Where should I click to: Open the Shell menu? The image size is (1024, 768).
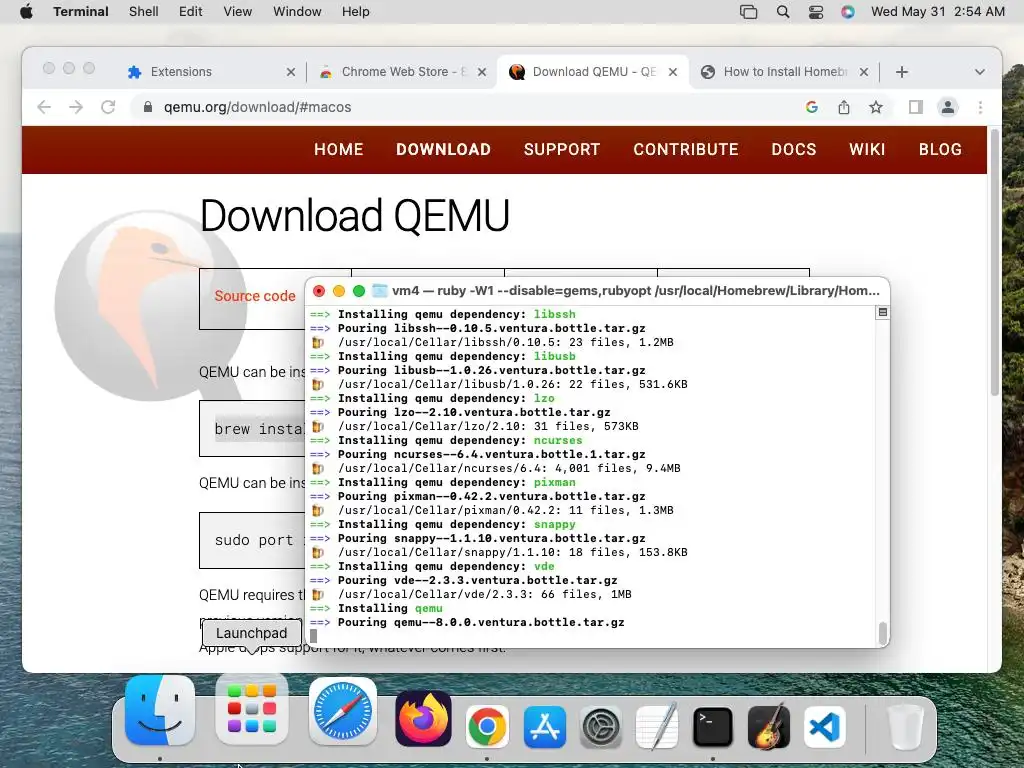[x=144, y=12]
